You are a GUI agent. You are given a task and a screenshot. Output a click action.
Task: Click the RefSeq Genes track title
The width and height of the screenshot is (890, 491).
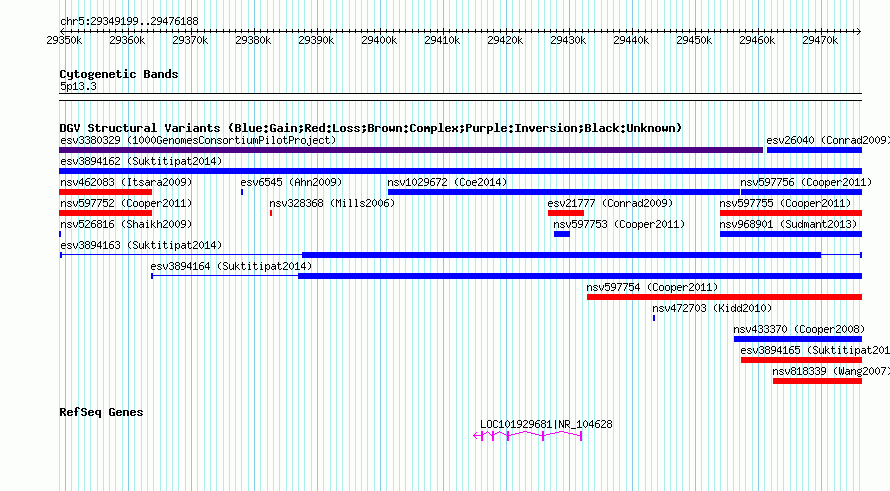click(x=101, y=412)
